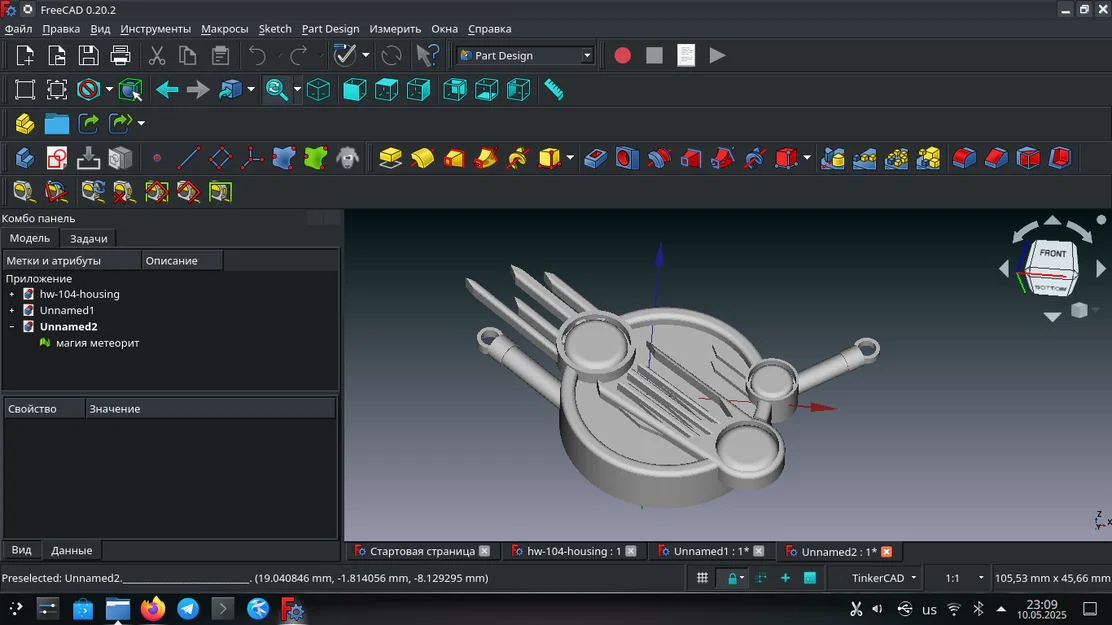Start macro recording with red button
The image size is (1112, 625).
pyautogui.click(x=622, y=55)
